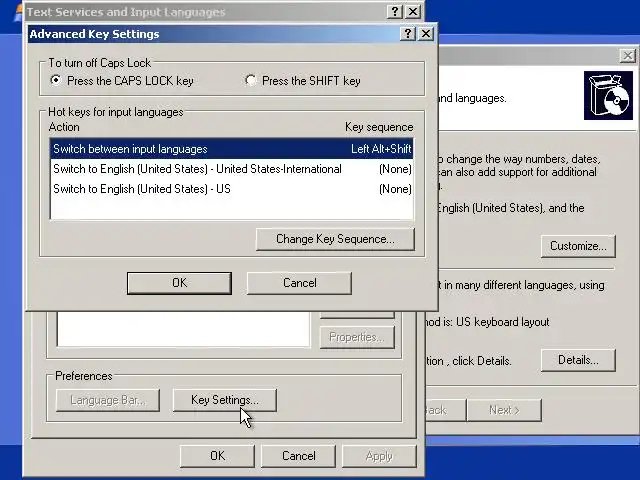This screenshot has height=480, width=640.
Task: Click the Key Settings button in Preferences
Action: 225,400
